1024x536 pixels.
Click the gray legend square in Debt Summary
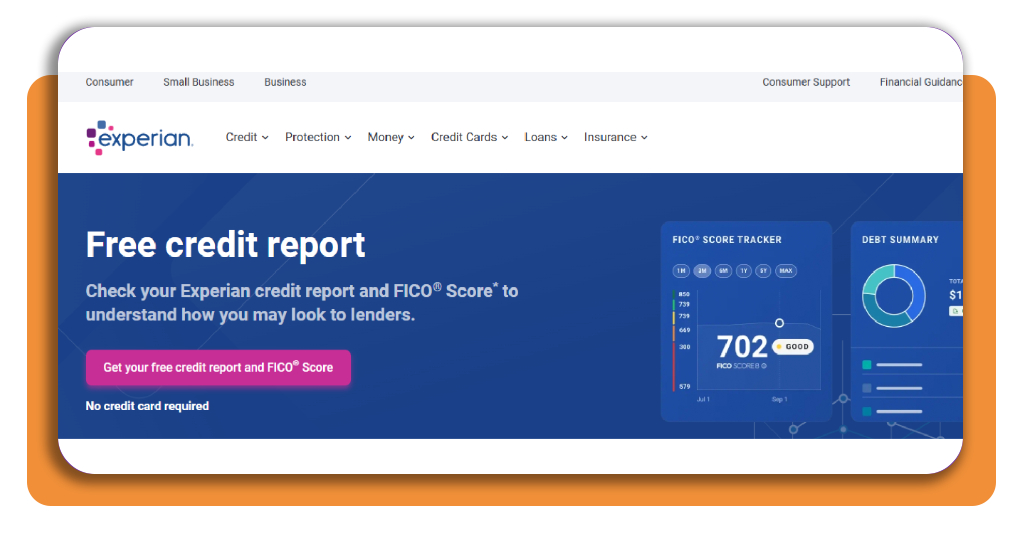(867, 388)
